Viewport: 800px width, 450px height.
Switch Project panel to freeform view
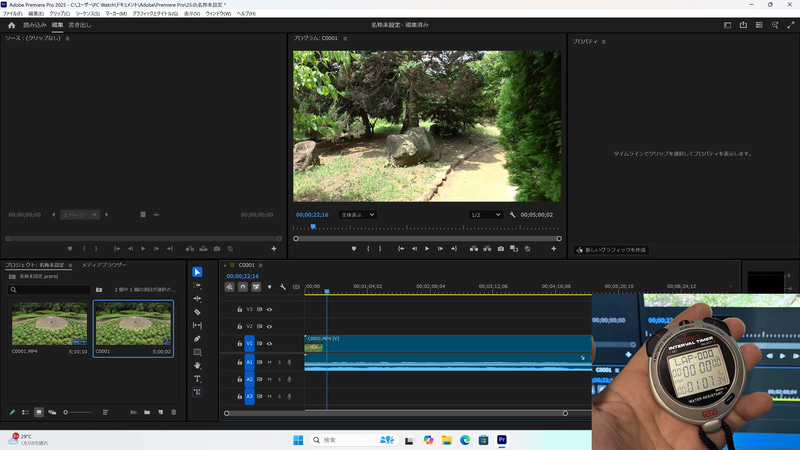[x=52, y=412]
